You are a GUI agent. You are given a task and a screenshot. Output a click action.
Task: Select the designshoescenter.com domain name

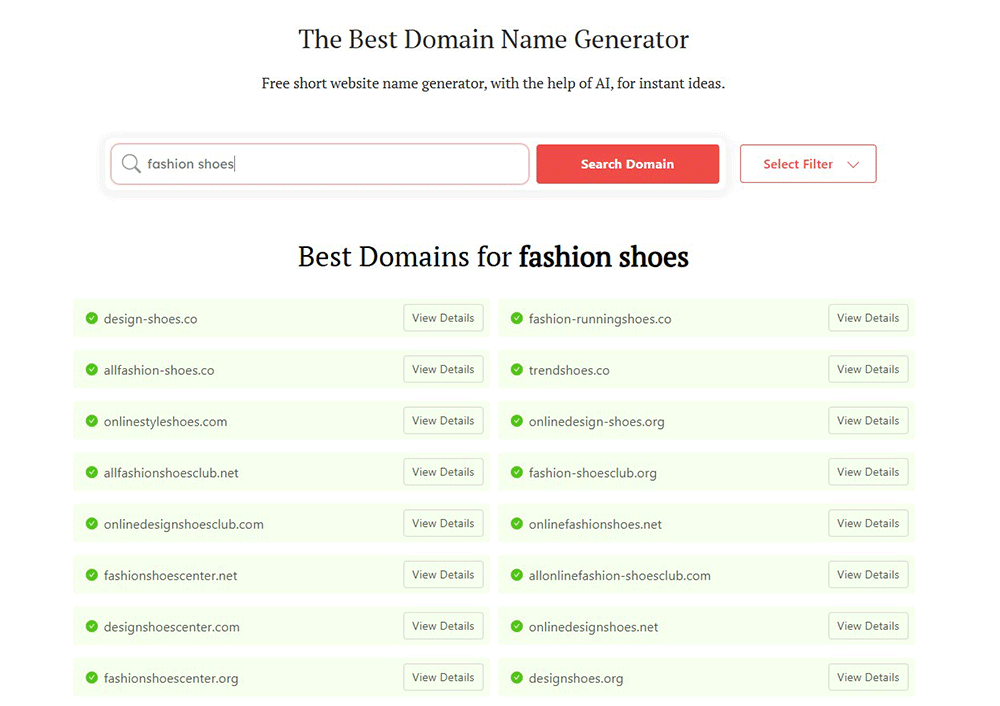(172, 627)
